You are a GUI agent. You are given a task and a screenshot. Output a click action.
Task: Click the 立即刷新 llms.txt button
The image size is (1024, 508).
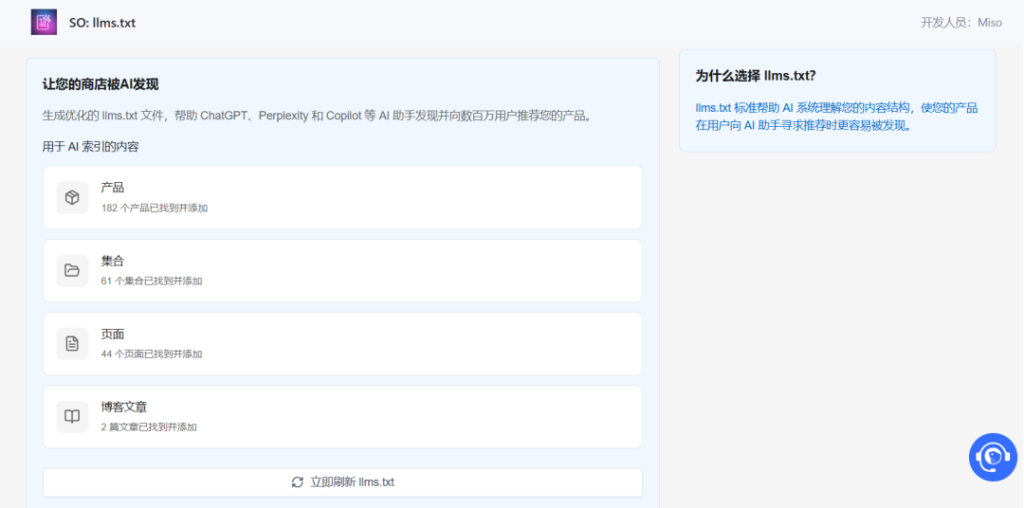coord(343,482)
